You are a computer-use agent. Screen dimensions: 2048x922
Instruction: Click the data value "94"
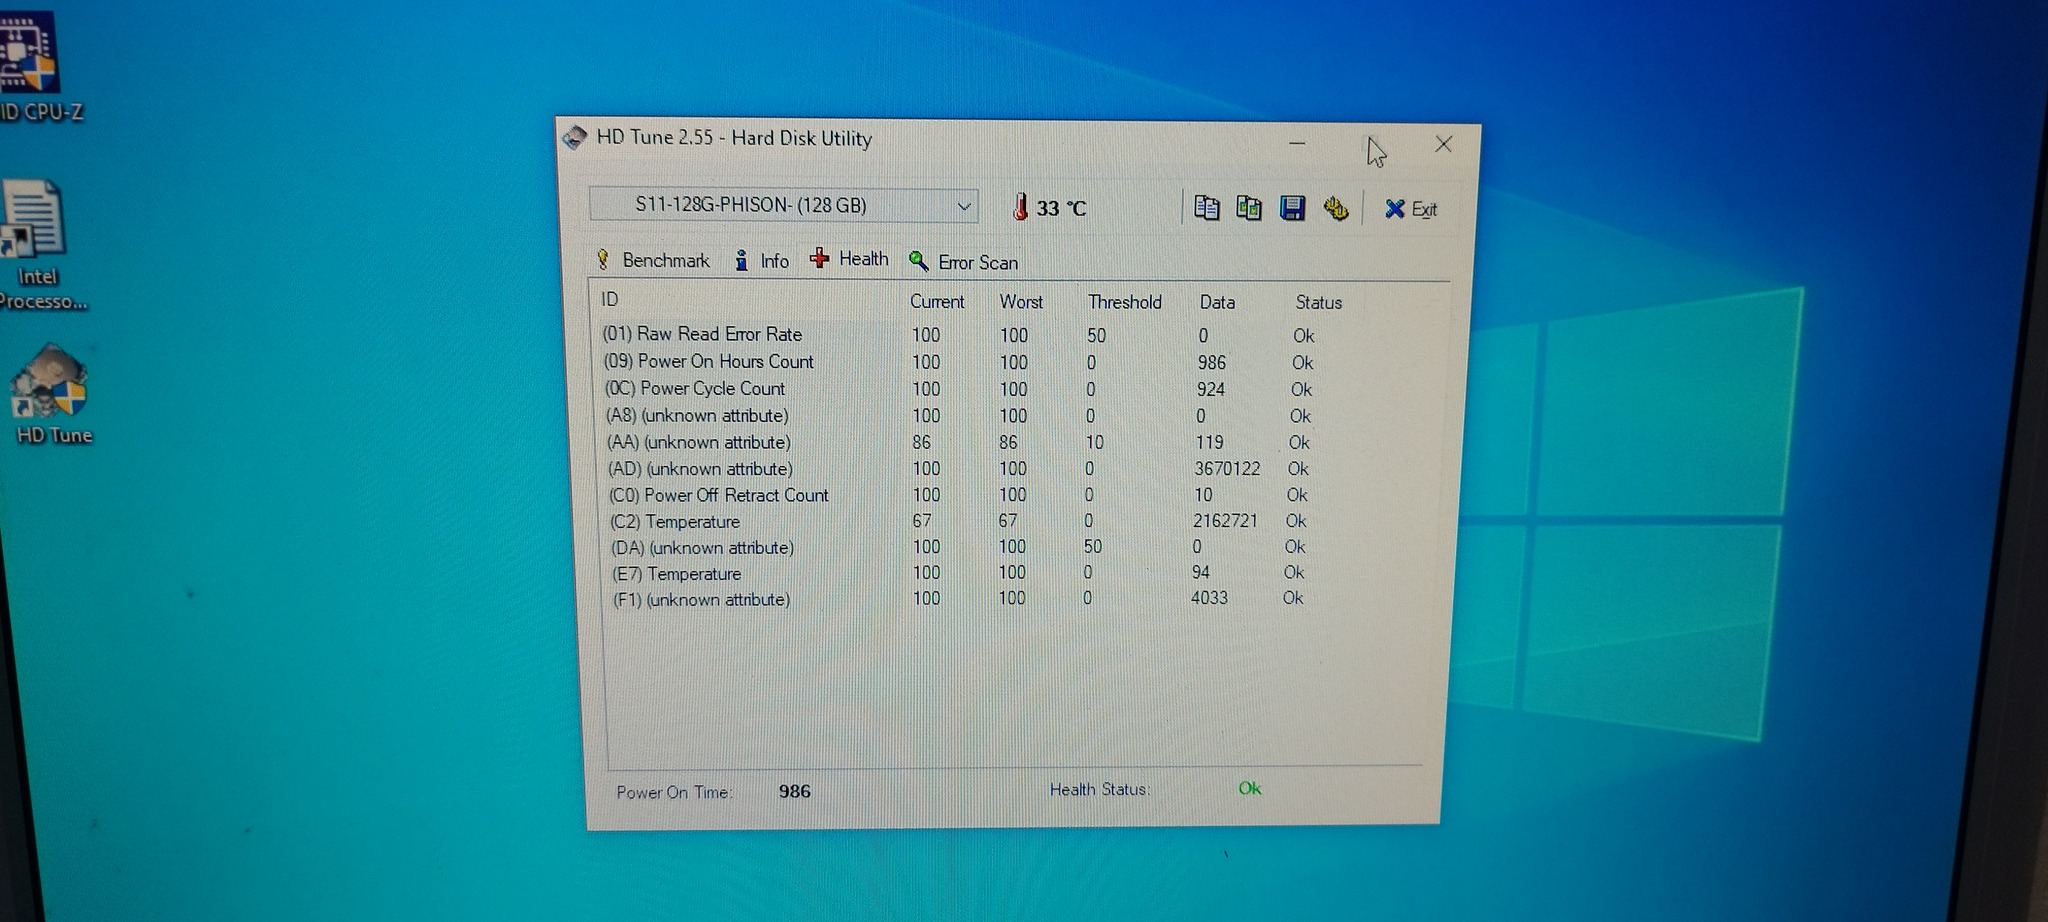tap(1200, 572)
